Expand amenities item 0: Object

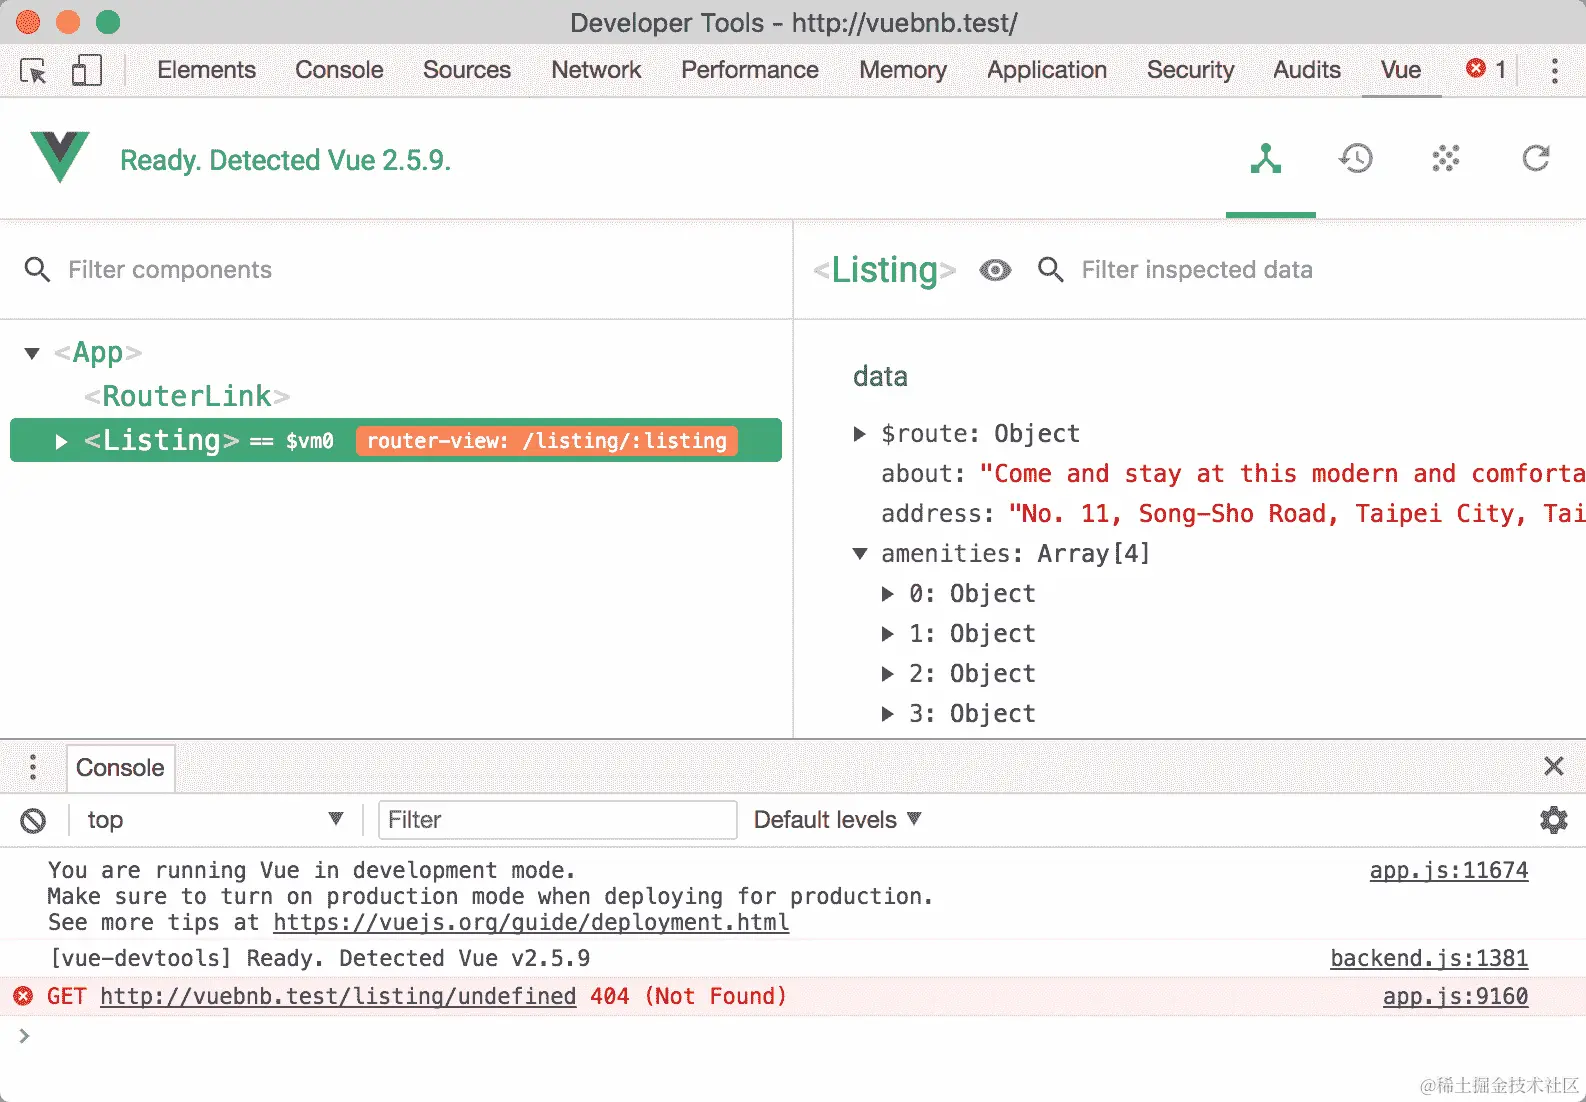[887, 593]
